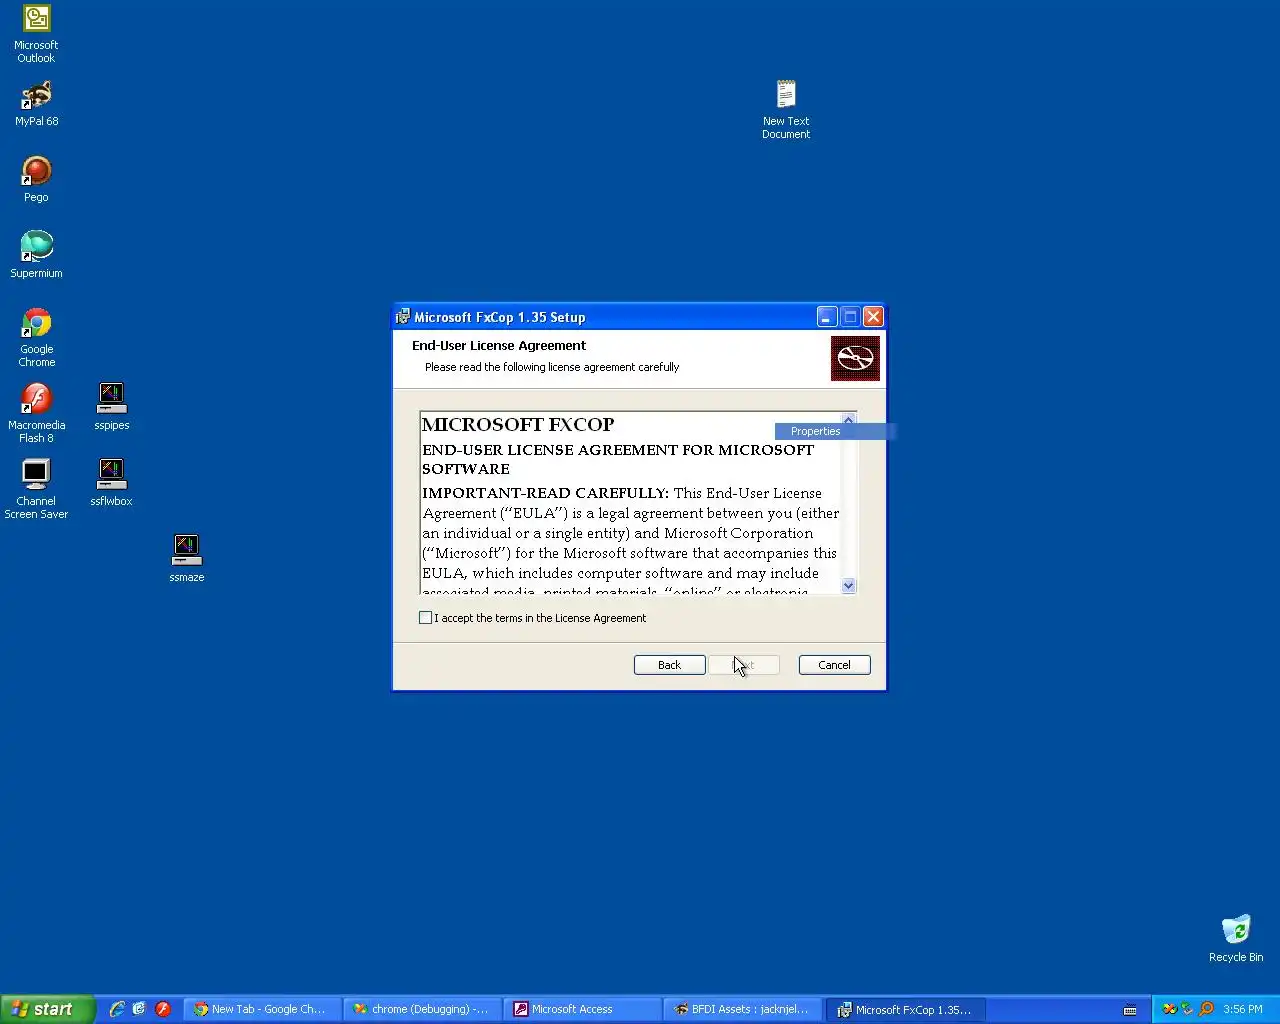Click the End-User License Agreement header
This screenshot has height=1024, width=1280.
[x=499, y=345]
